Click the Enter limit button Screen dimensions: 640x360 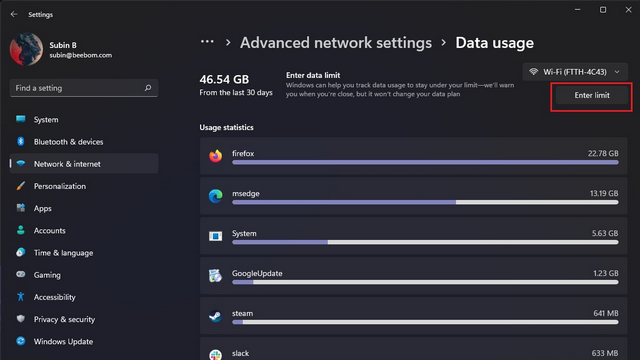coord(592,95)
